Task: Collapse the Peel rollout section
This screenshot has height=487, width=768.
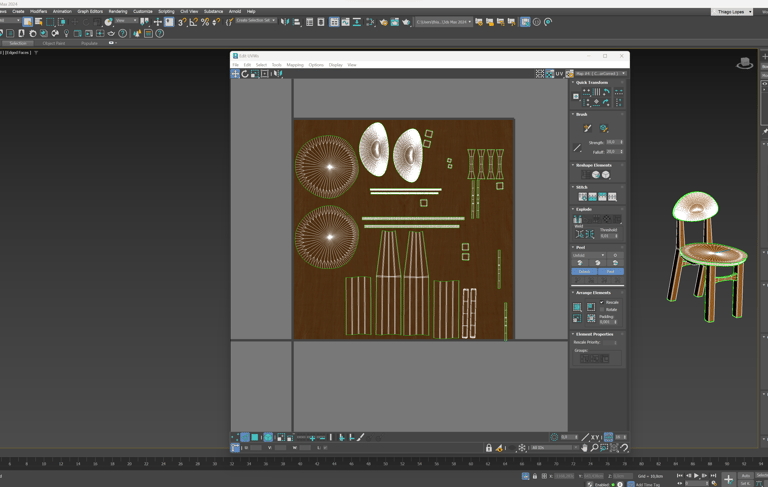Action: pyautogui.click(x=573, y=247)
